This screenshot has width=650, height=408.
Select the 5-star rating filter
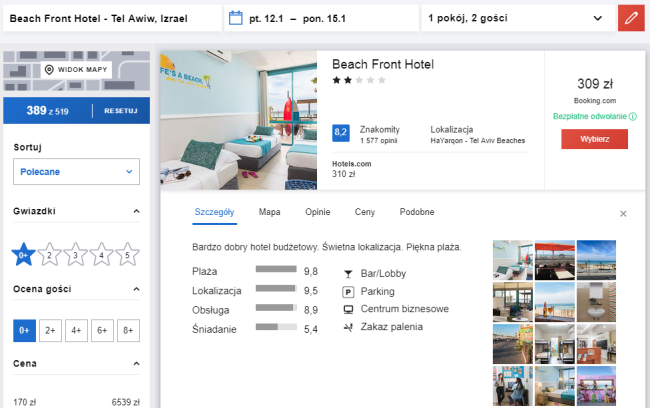coord(126,256)
